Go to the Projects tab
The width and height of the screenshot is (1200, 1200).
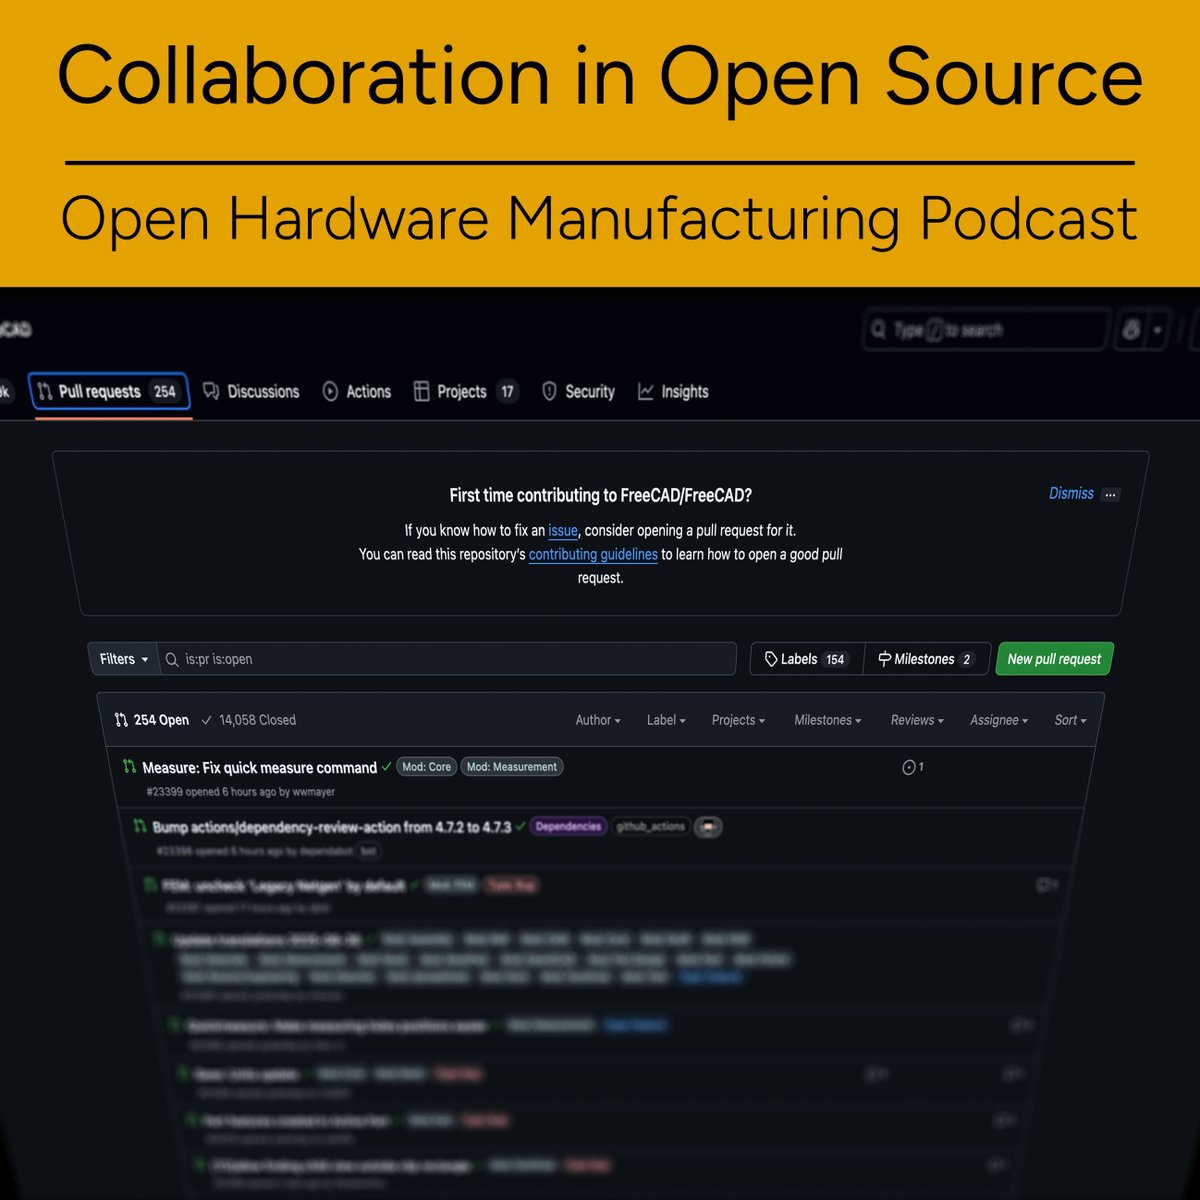pos(465,391)
